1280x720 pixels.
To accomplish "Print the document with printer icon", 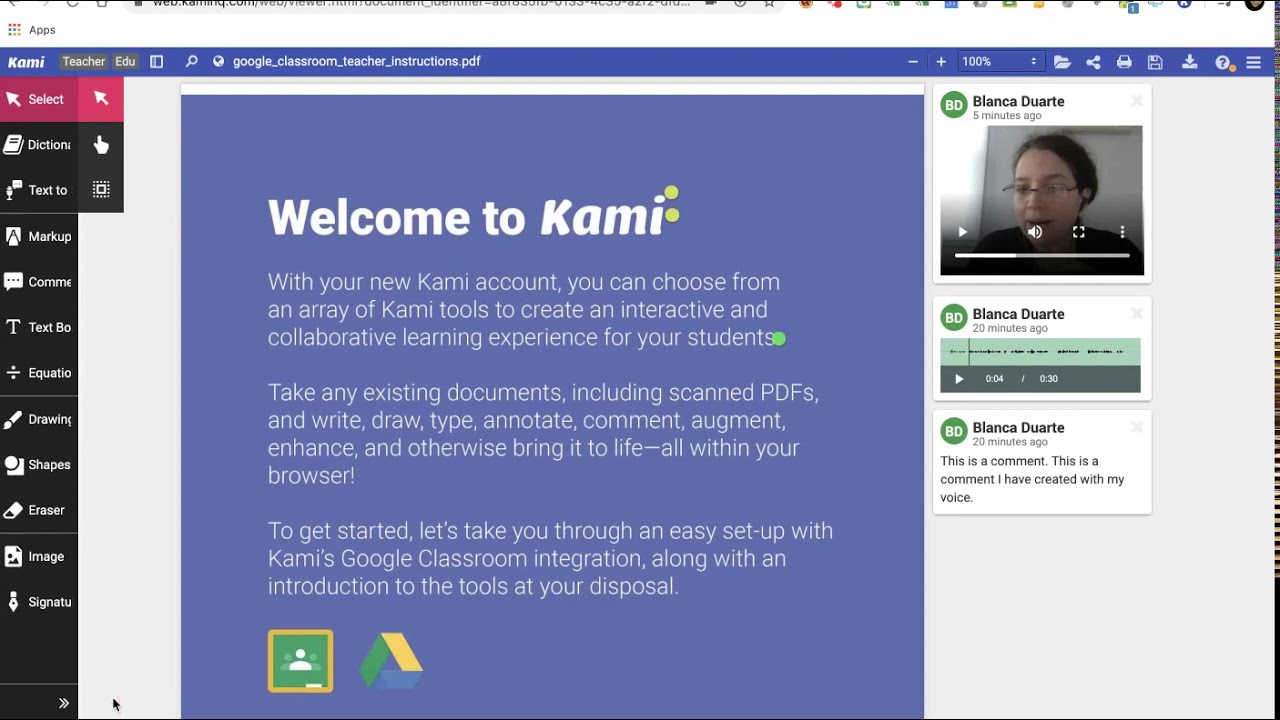I will 1124,62.
